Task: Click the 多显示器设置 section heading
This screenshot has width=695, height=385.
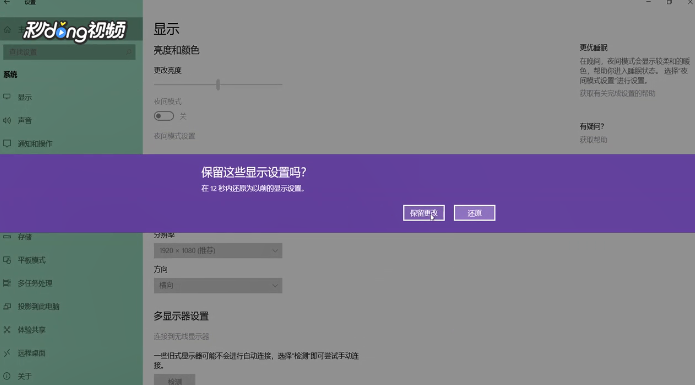Action: click(x=181, y=316)
